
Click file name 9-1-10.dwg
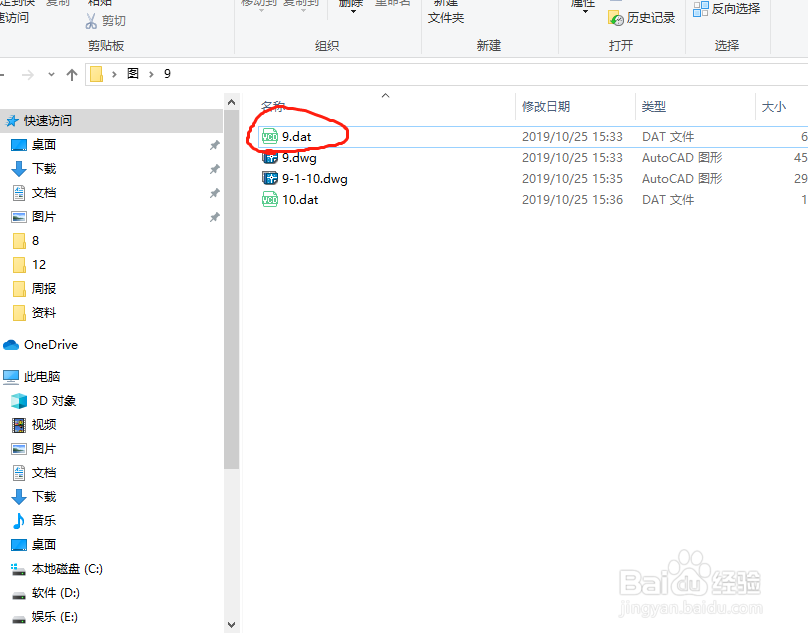pyautogui.click(x=315, y=179)
